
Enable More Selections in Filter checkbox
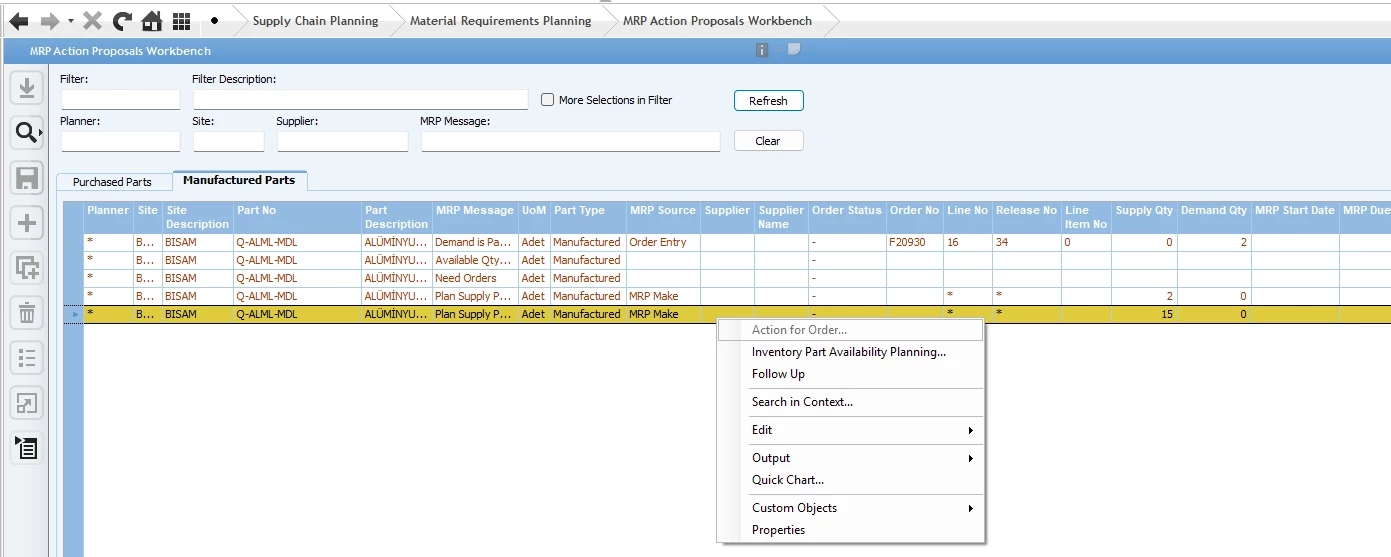point(547,100)
